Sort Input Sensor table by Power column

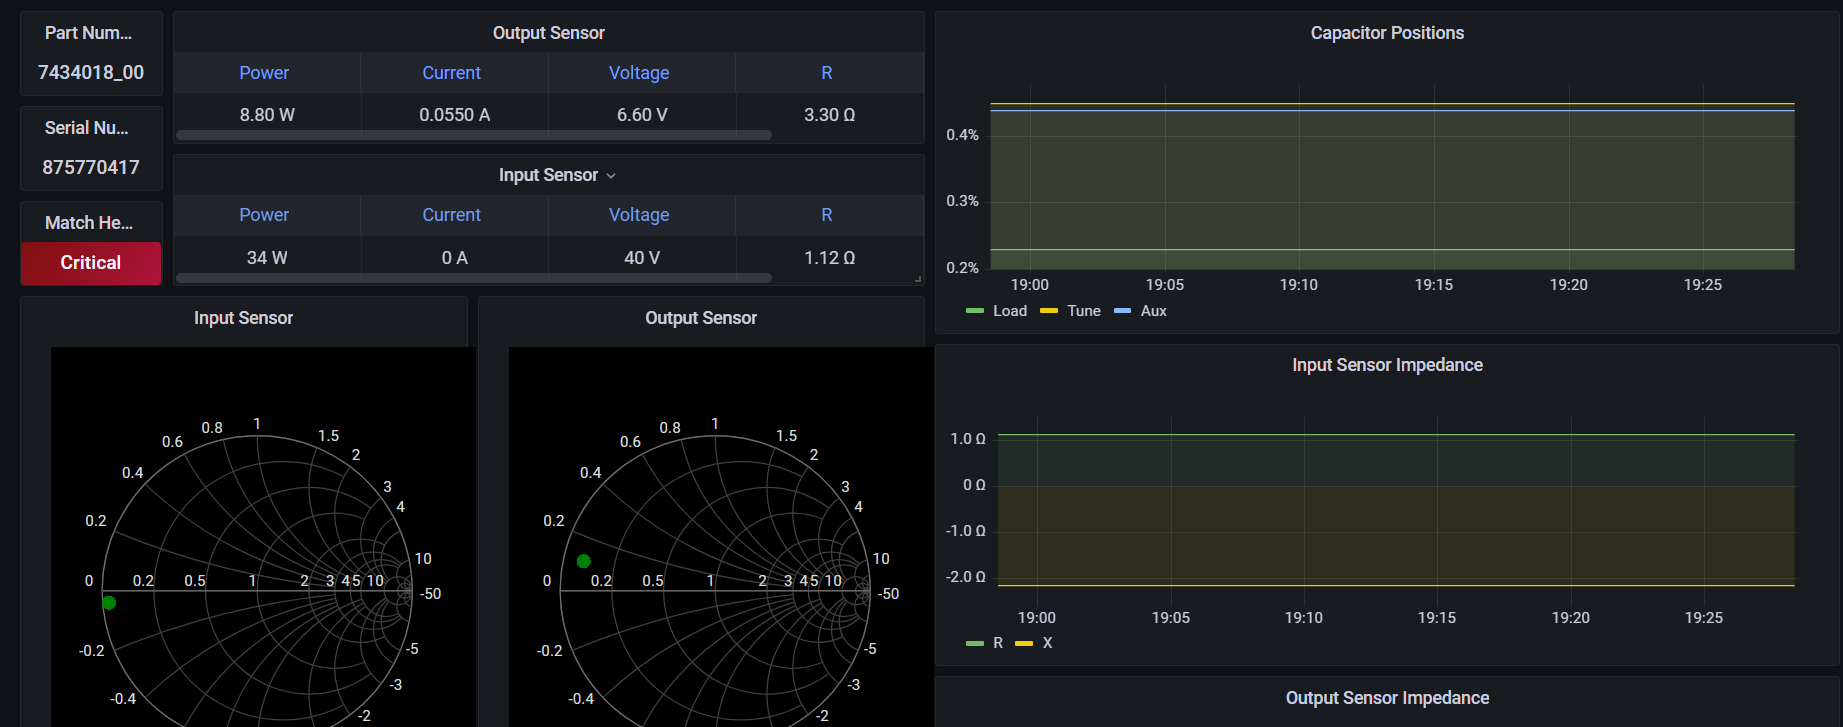point(264,215)
